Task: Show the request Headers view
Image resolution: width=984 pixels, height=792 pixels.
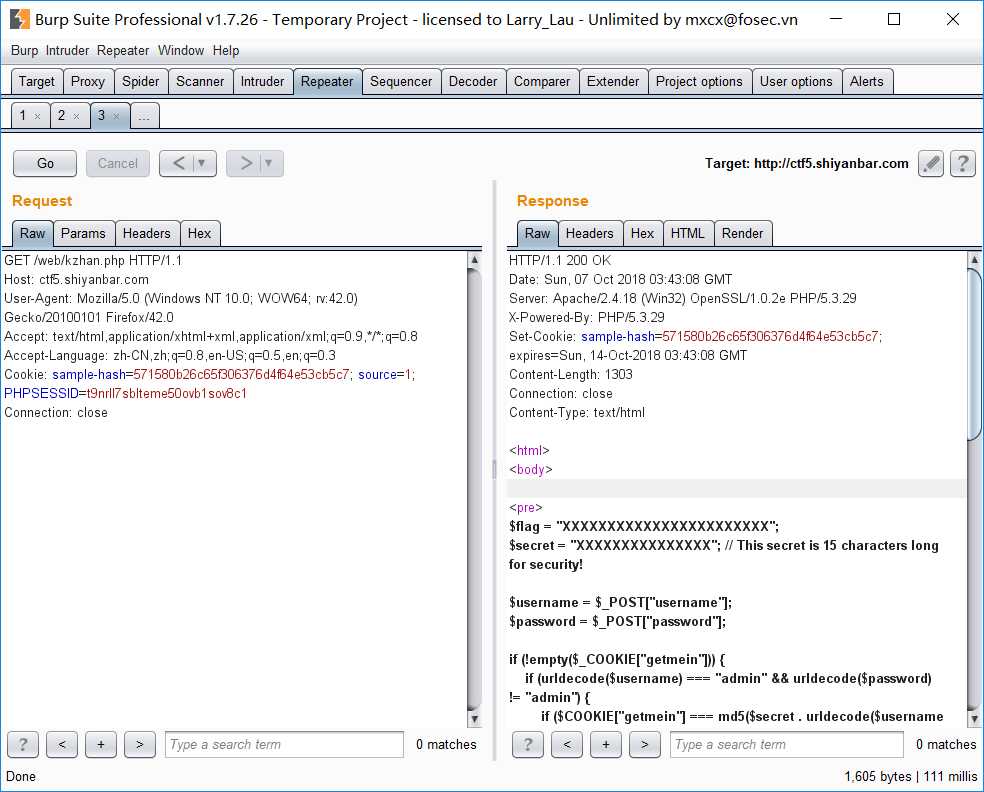Action: click(x=147, y=233)
